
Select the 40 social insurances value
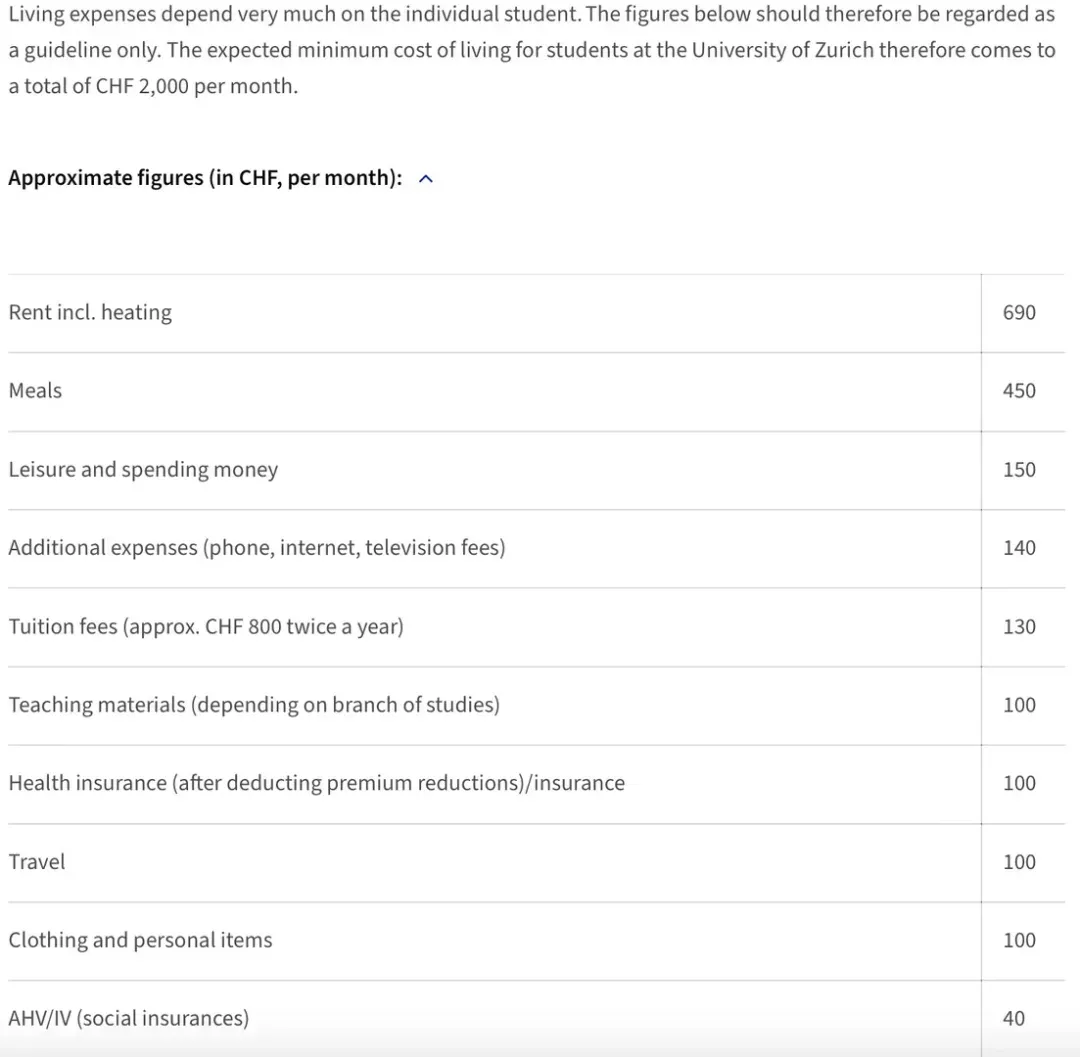1013,1018
